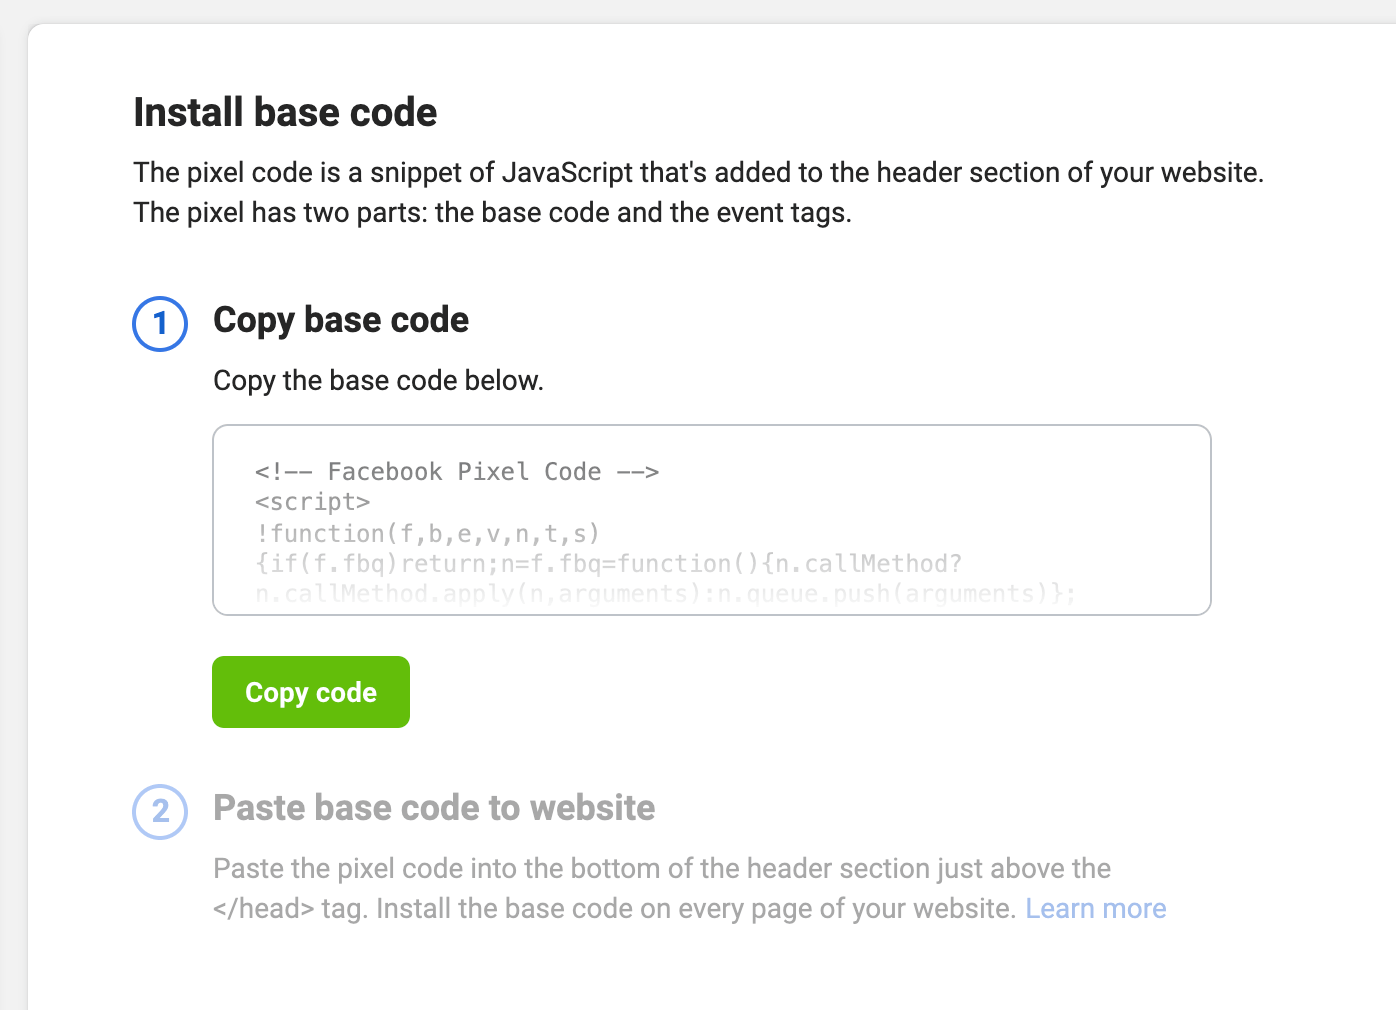
Task: Click the if(f.fbq)return code line
Action: pyautogui.click(x=608, y=564)
